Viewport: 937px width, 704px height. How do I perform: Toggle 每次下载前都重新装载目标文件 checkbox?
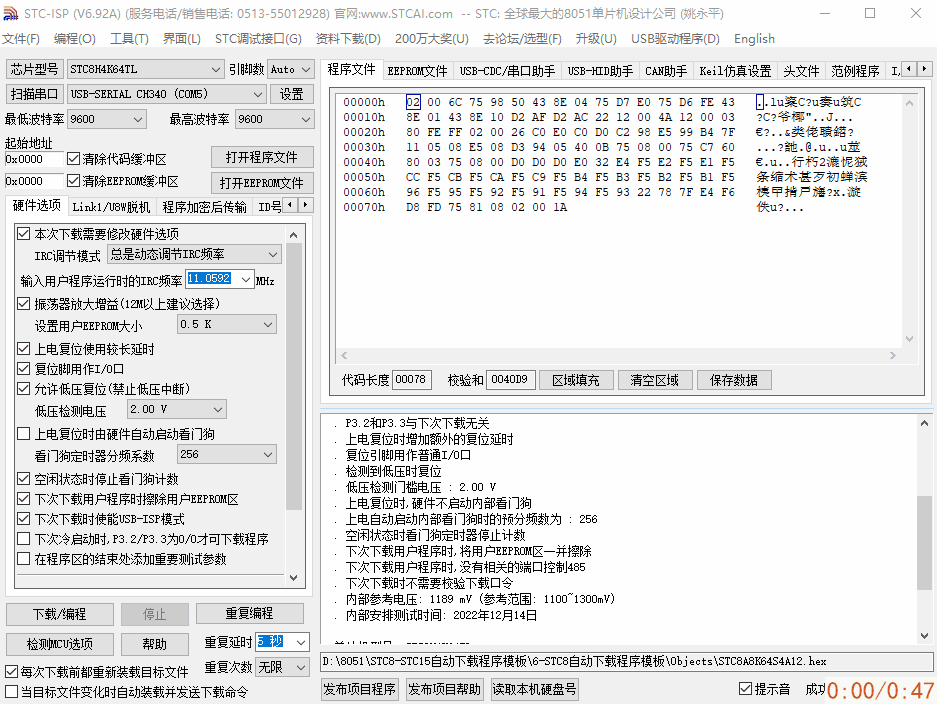pyautogui.click(x=11, y=672)
